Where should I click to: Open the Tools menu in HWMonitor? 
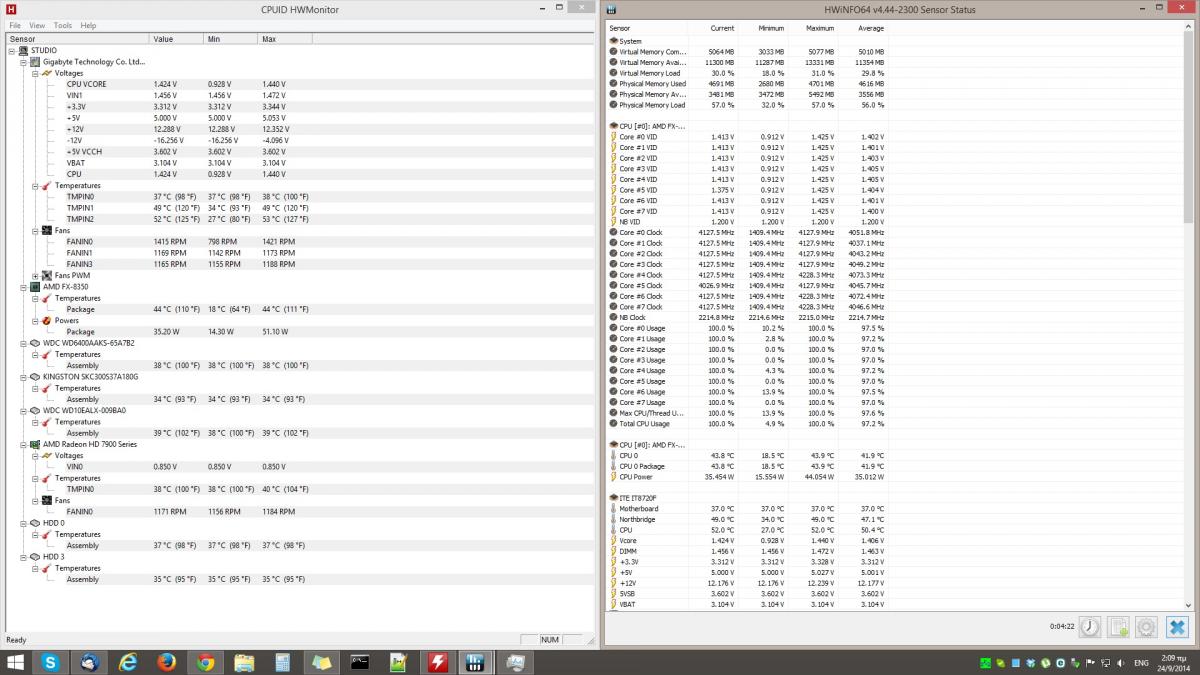(x=63, y=25)
